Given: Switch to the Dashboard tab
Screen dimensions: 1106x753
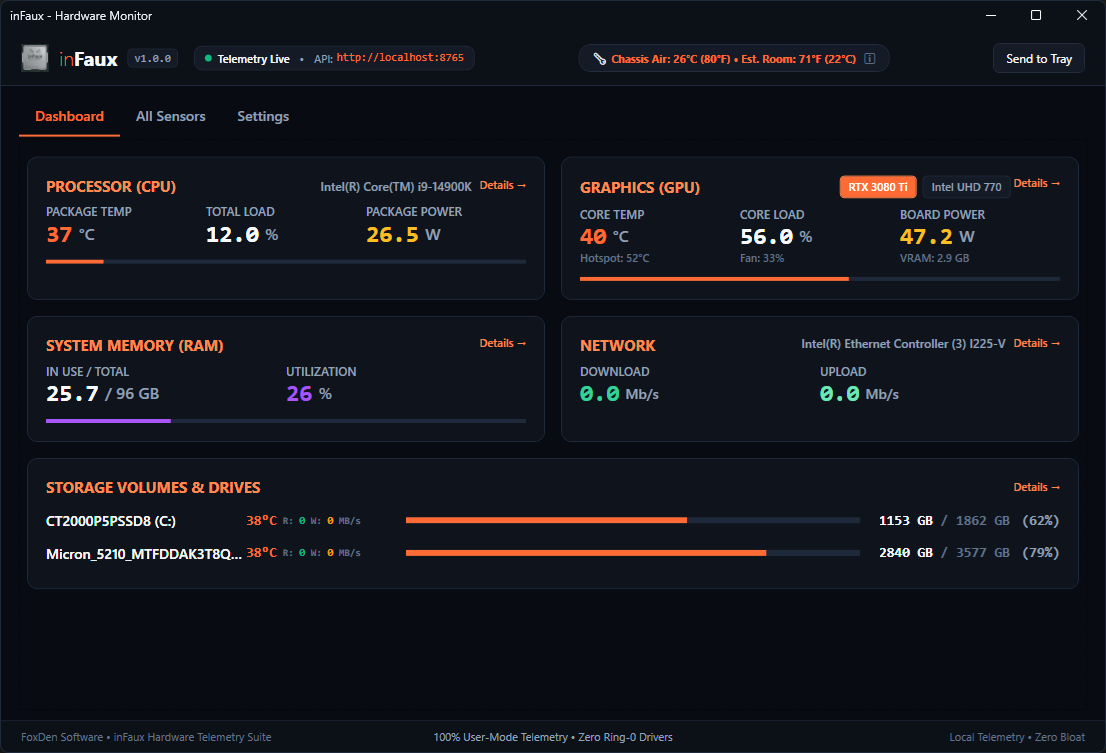Looking at the screenshot, I should 69,116.
